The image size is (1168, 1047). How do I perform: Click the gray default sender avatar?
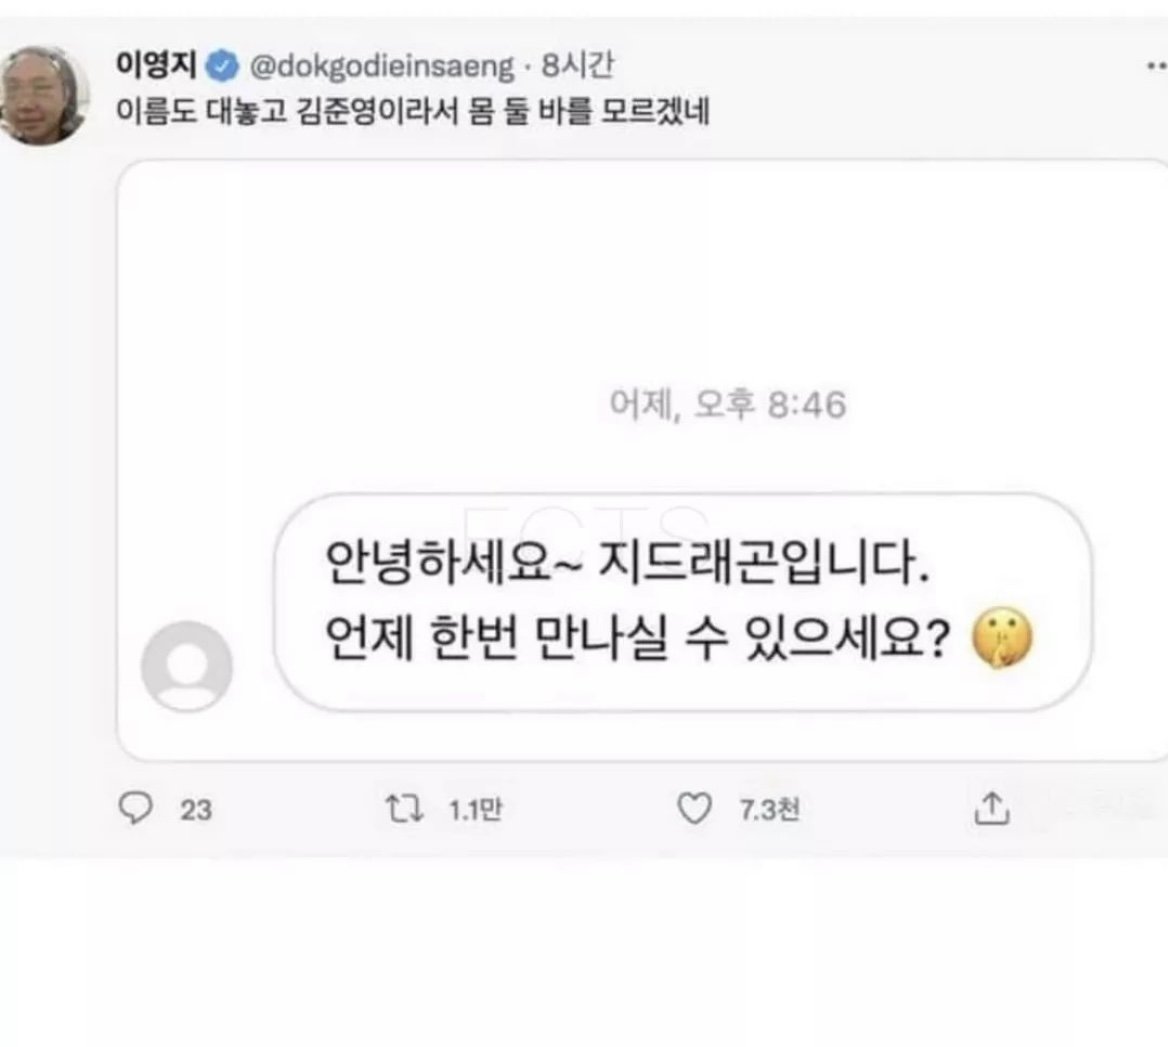pyautogui.click(x=187, y=666)
